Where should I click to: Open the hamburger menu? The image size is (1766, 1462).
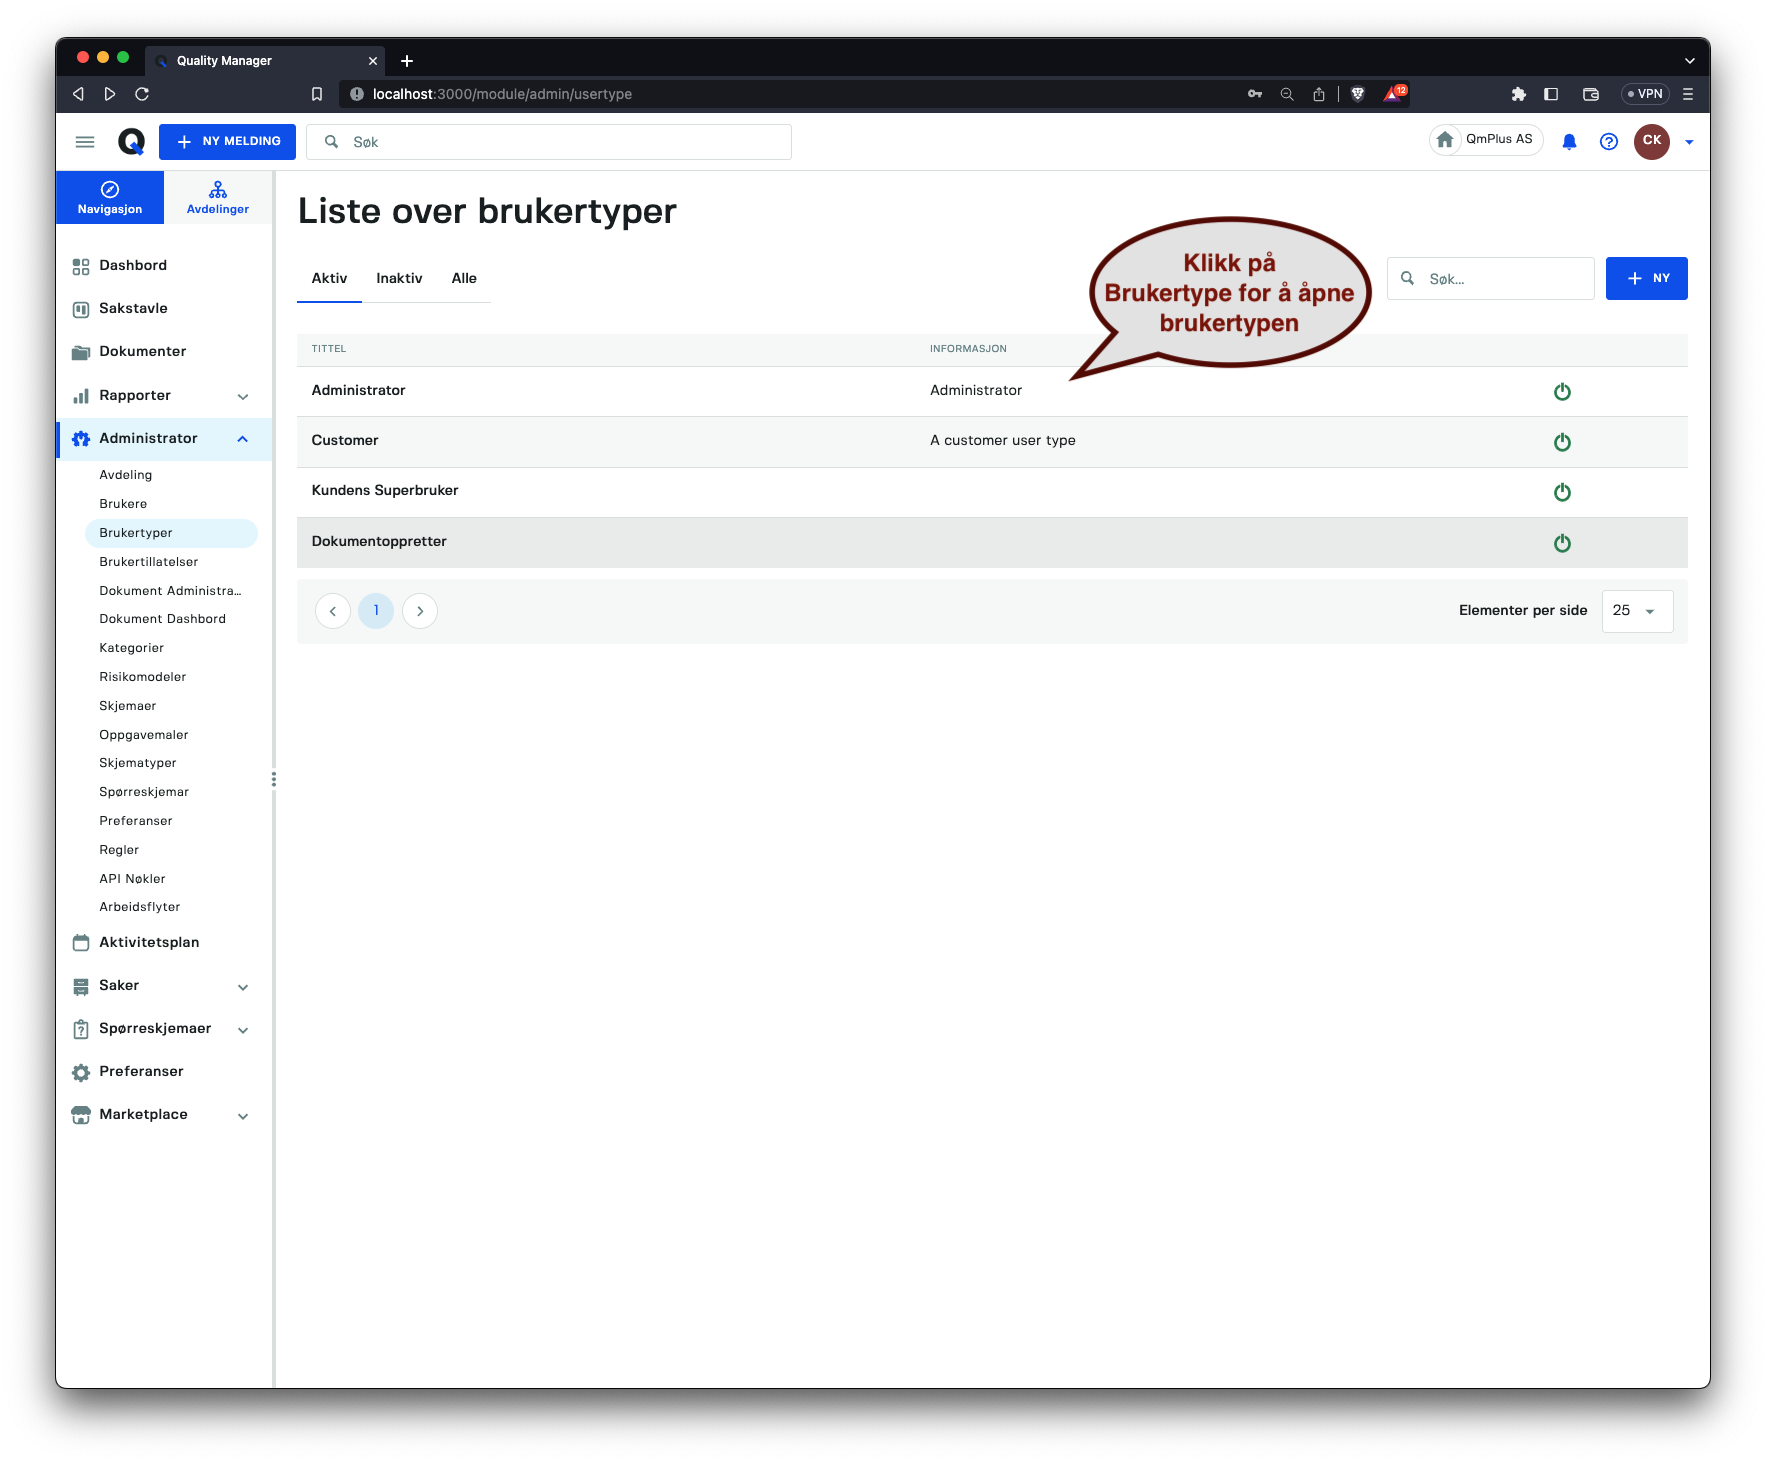click(85, 142)
